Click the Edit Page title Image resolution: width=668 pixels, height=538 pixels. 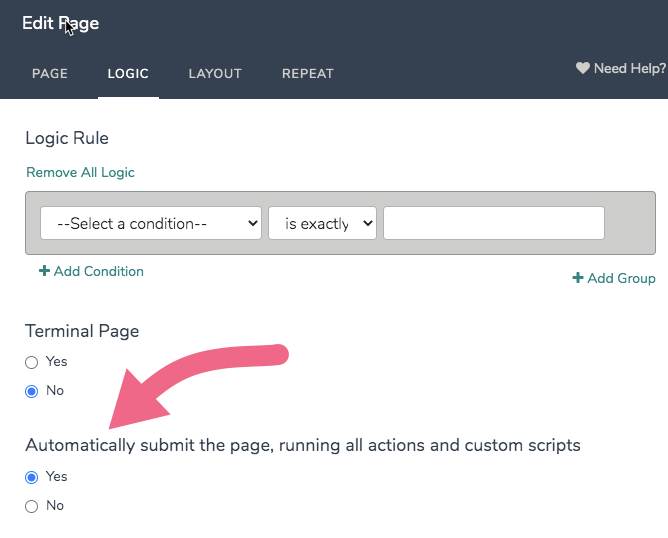pos(60,23)
